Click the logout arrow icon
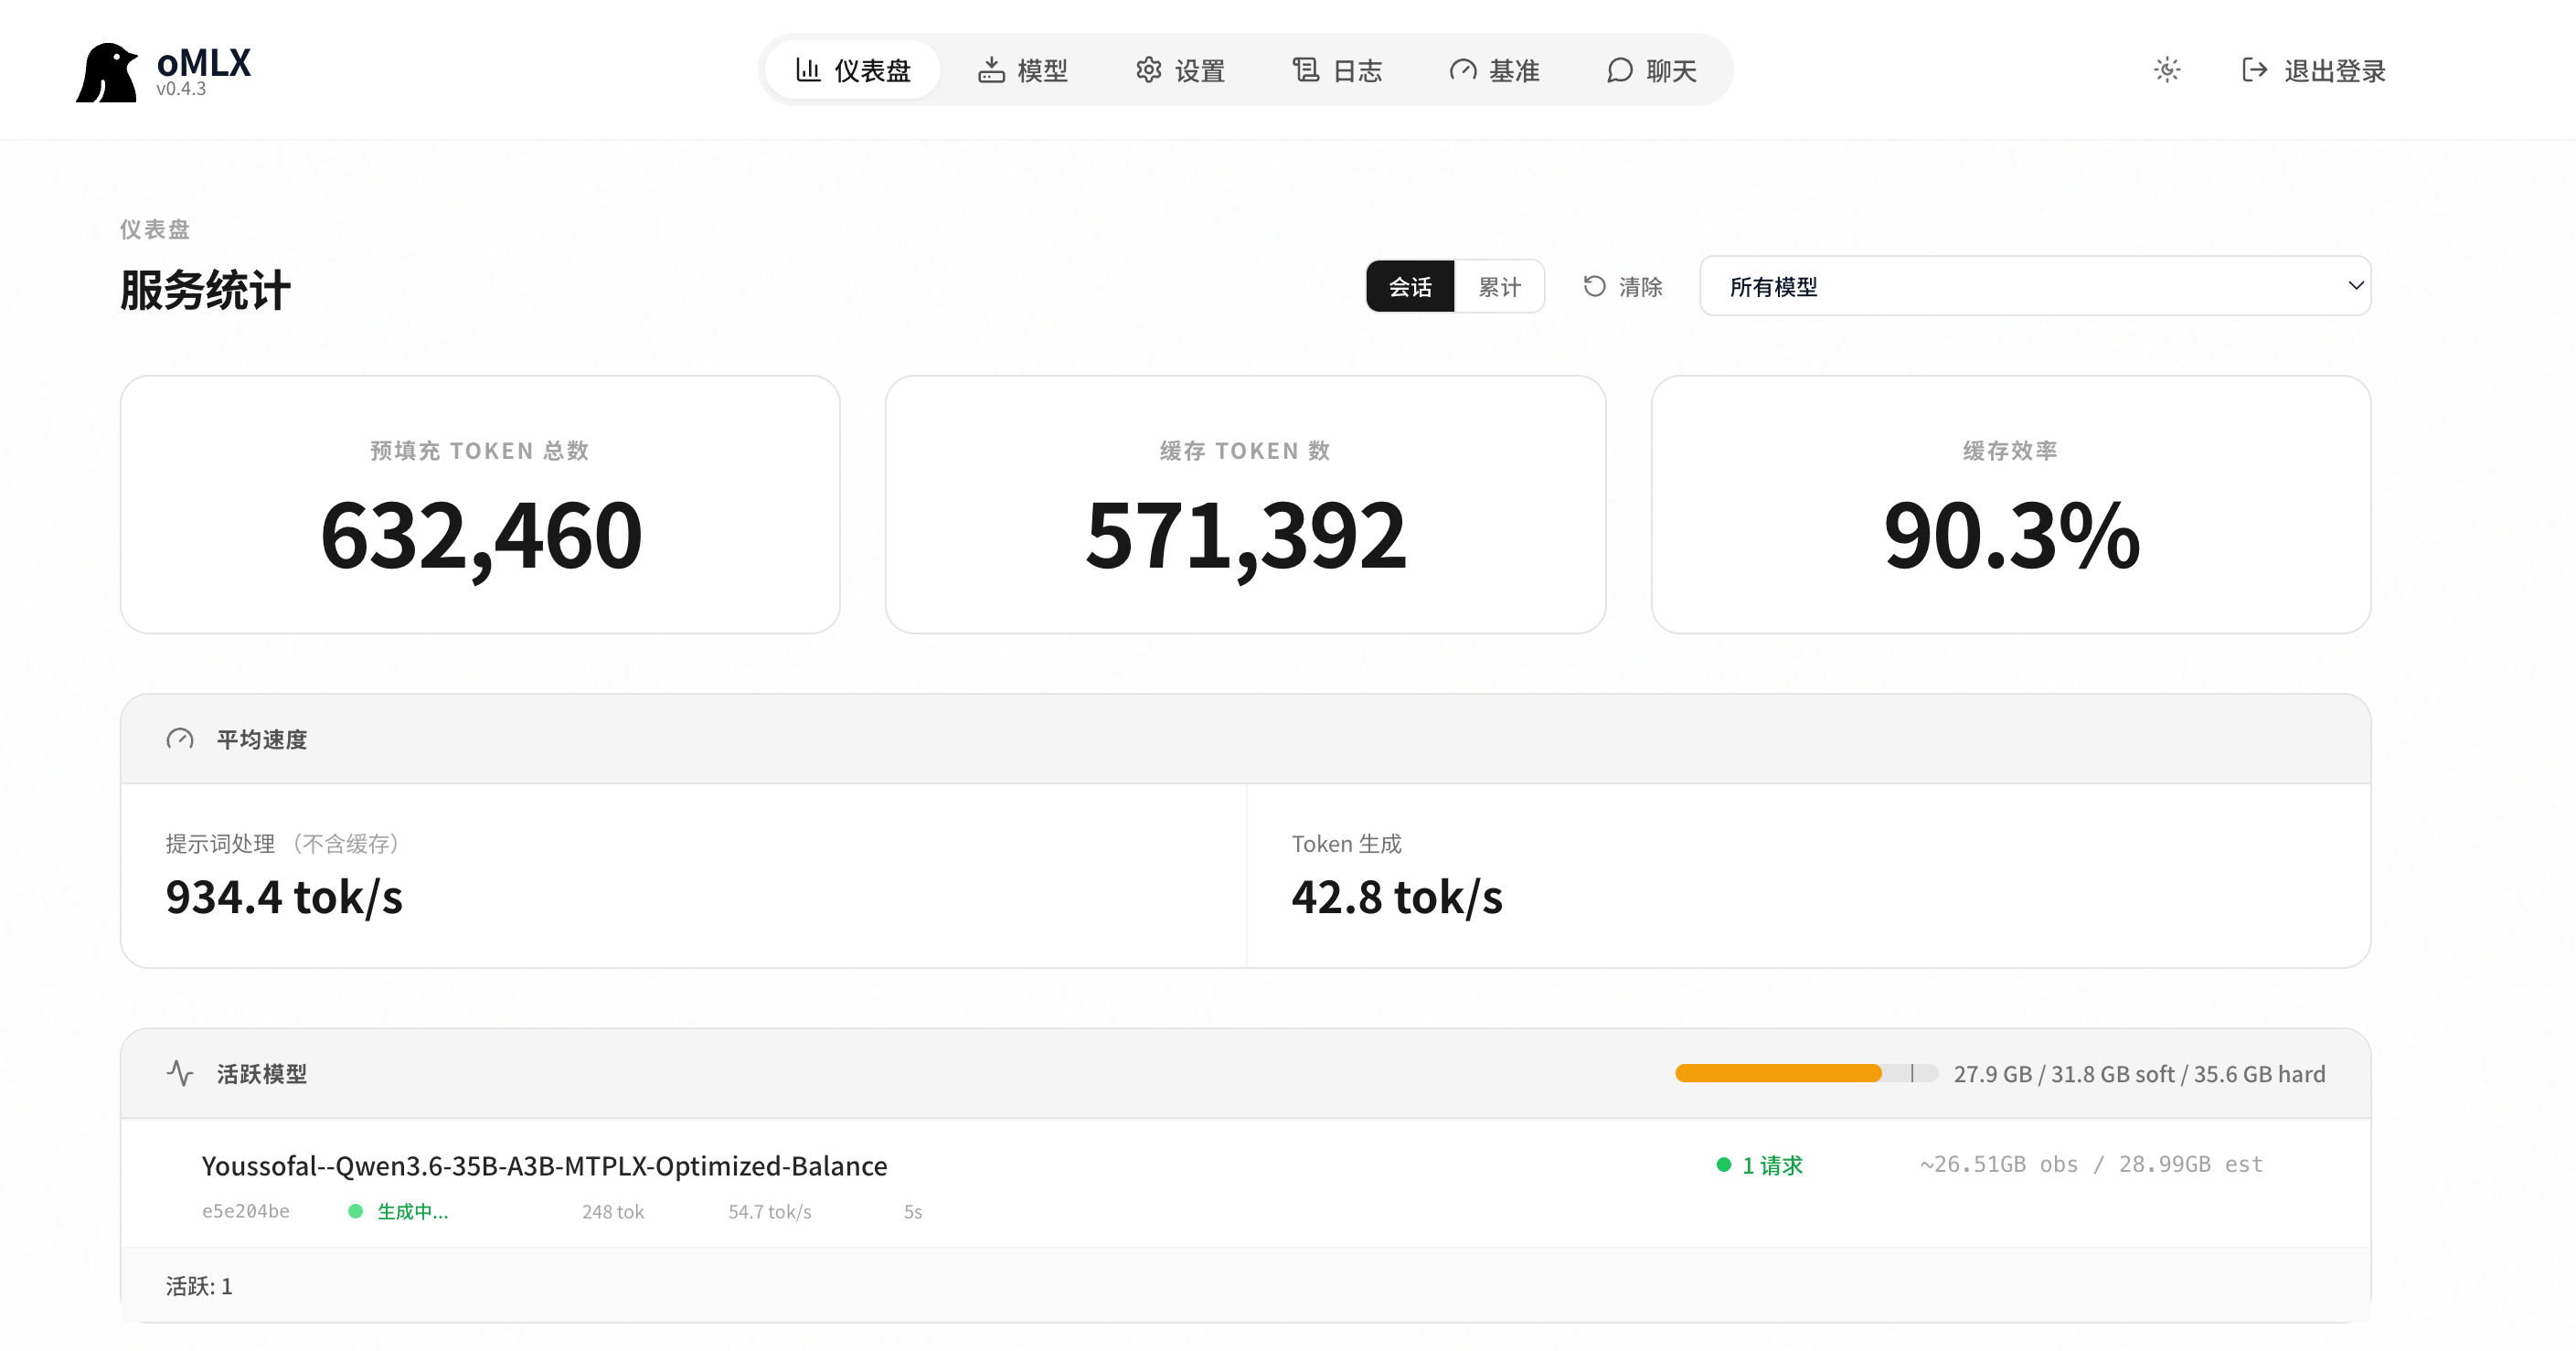Image resolution: width=2576 pixels, height=1351 pixels. coord(2254,70)
